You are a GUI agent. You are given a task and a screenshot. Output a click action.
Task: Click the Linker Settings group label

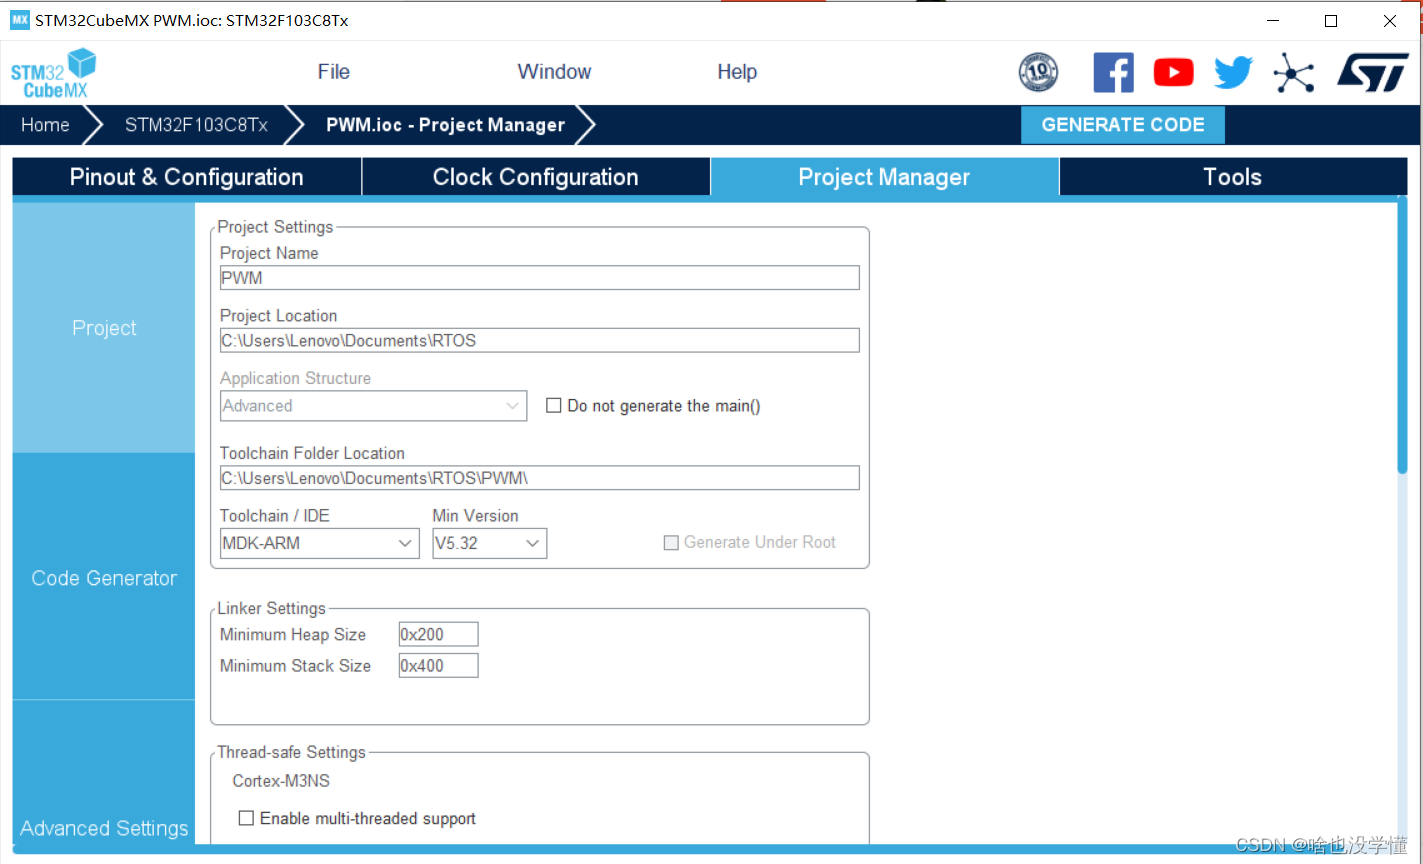tap(272, 608)
